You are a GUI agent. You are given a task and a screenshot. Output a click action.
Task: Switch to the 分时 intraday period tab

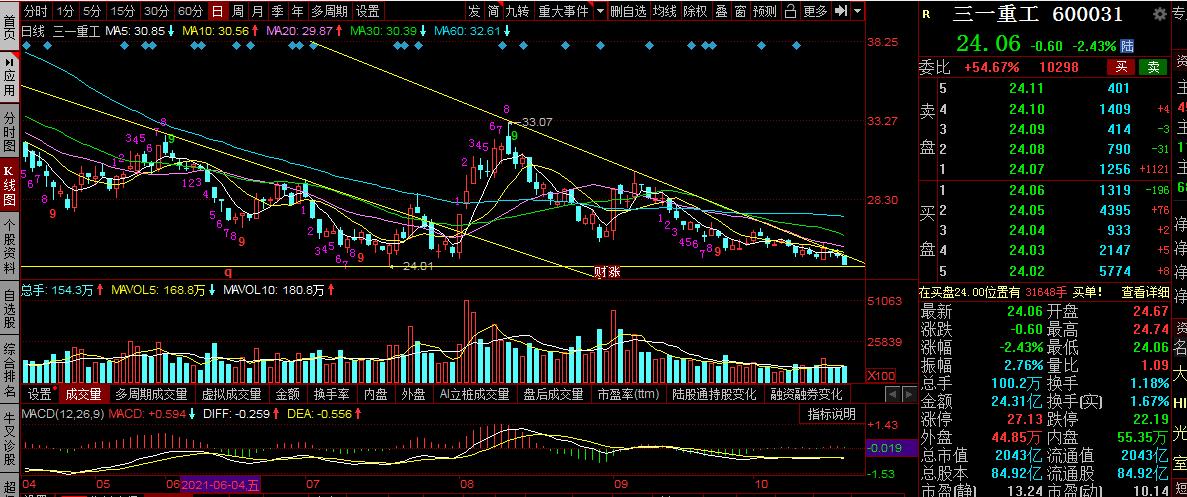[x=36, y=11]
